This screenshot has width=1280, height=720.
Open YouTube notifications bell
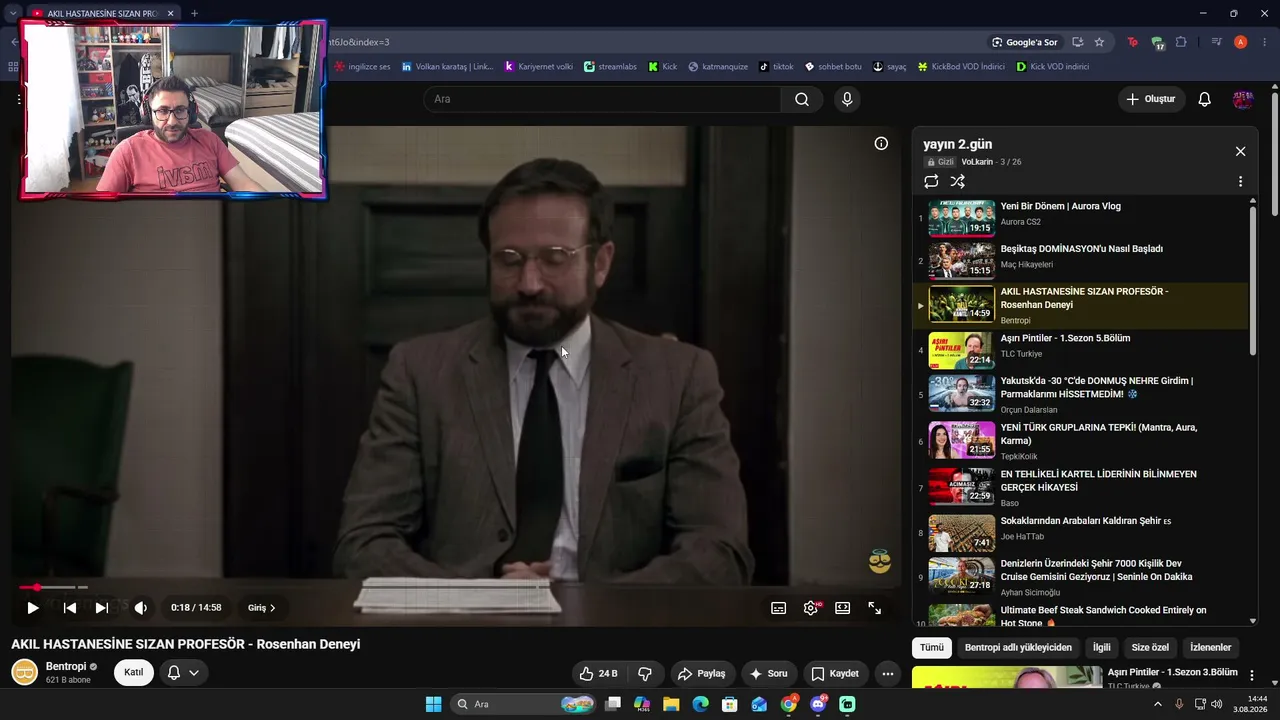click(x=1205, y=99)
